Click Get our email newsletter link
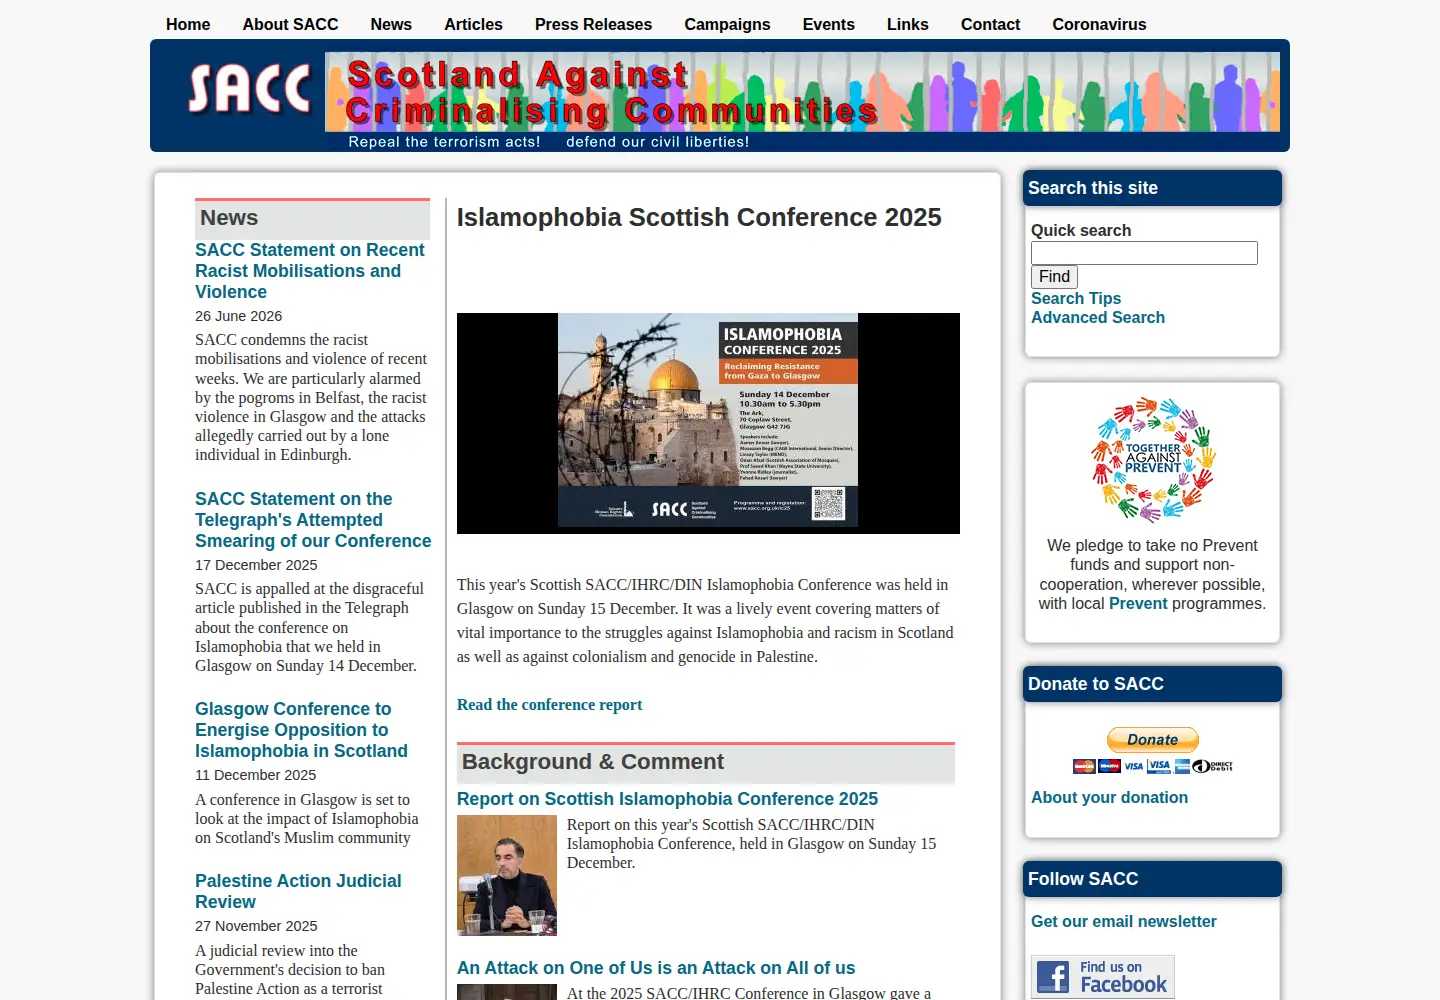The image size is (1440, 1000). (x=1124, y=921)
